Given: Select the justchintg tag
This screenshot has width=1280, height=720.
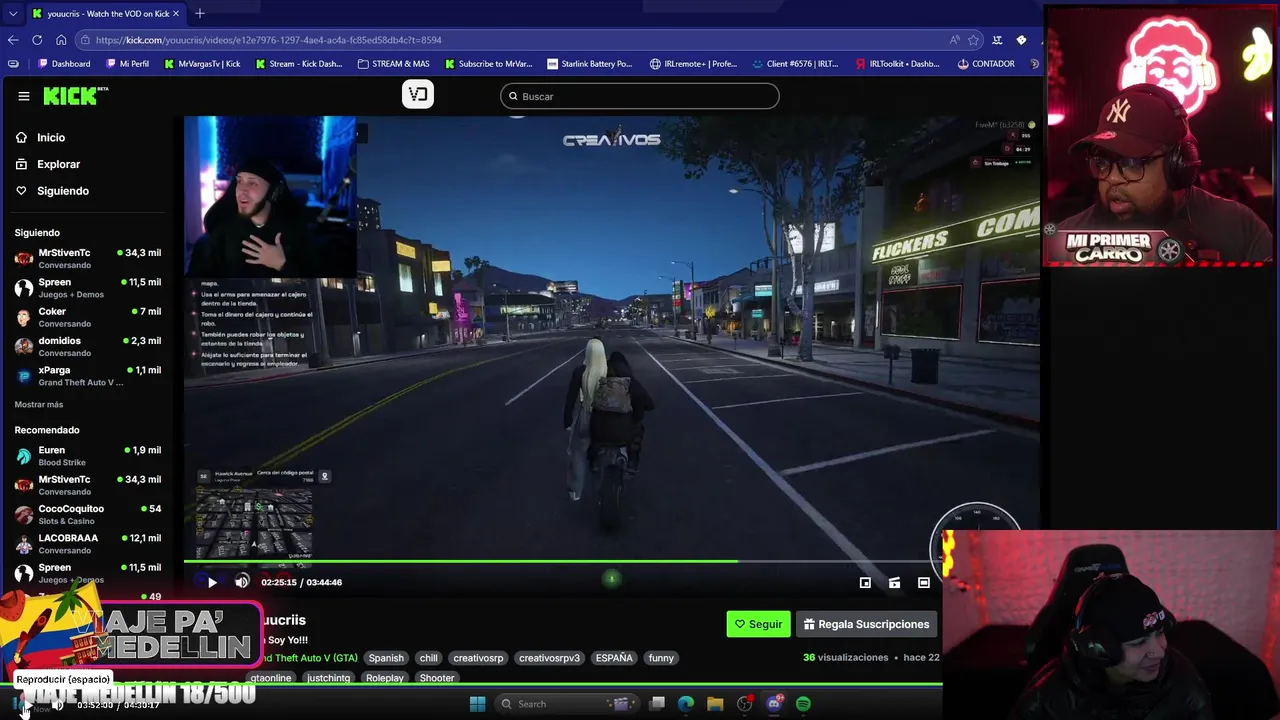Looking at the screenshot, I should pyautogui.click(x=329, y=678).
